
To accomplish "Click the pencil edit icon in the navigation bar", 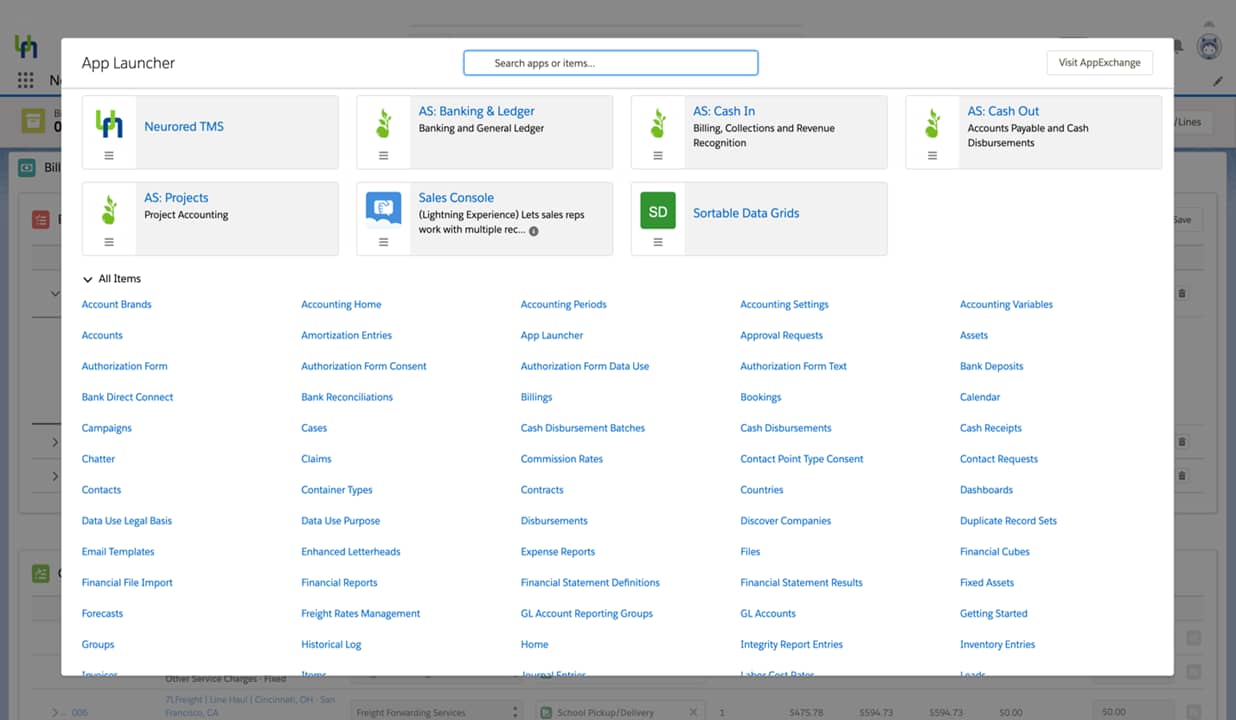I will click(1218, 81).
